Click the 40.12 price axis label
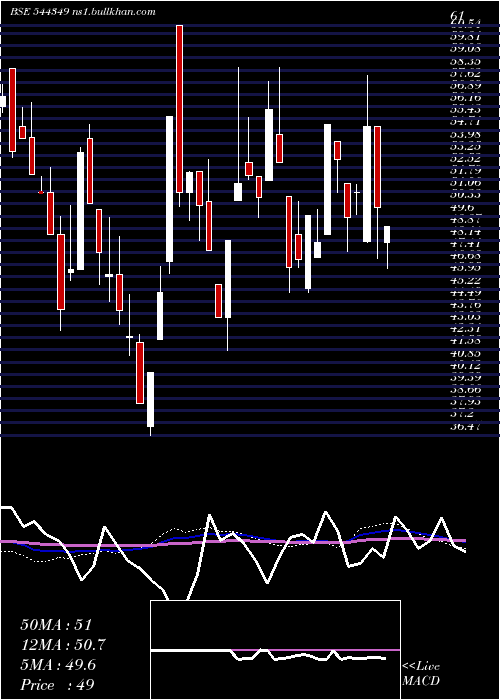This screenshot has width=500, height=700. 465,365
